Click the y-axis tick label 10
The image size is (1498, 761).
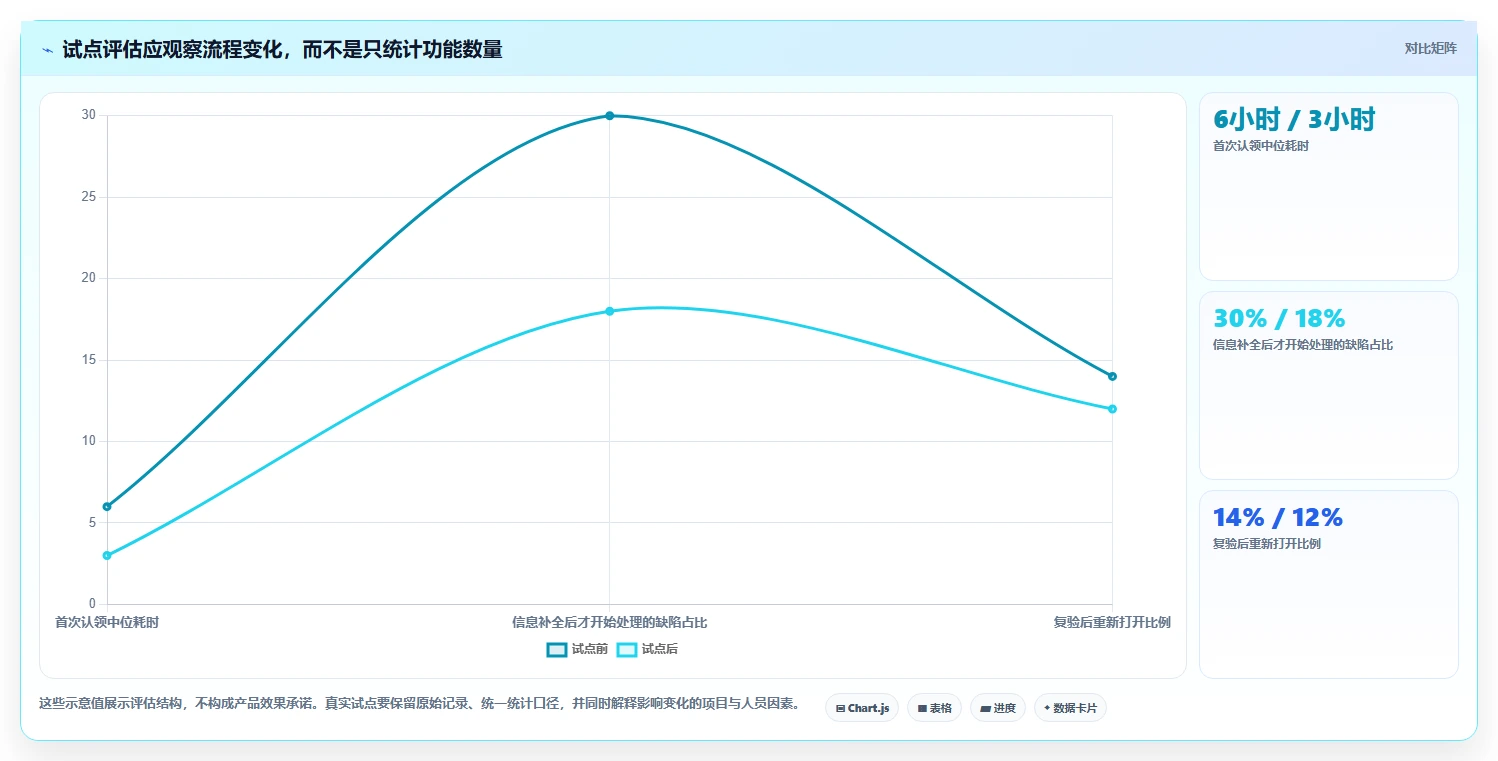pos(89,441)
